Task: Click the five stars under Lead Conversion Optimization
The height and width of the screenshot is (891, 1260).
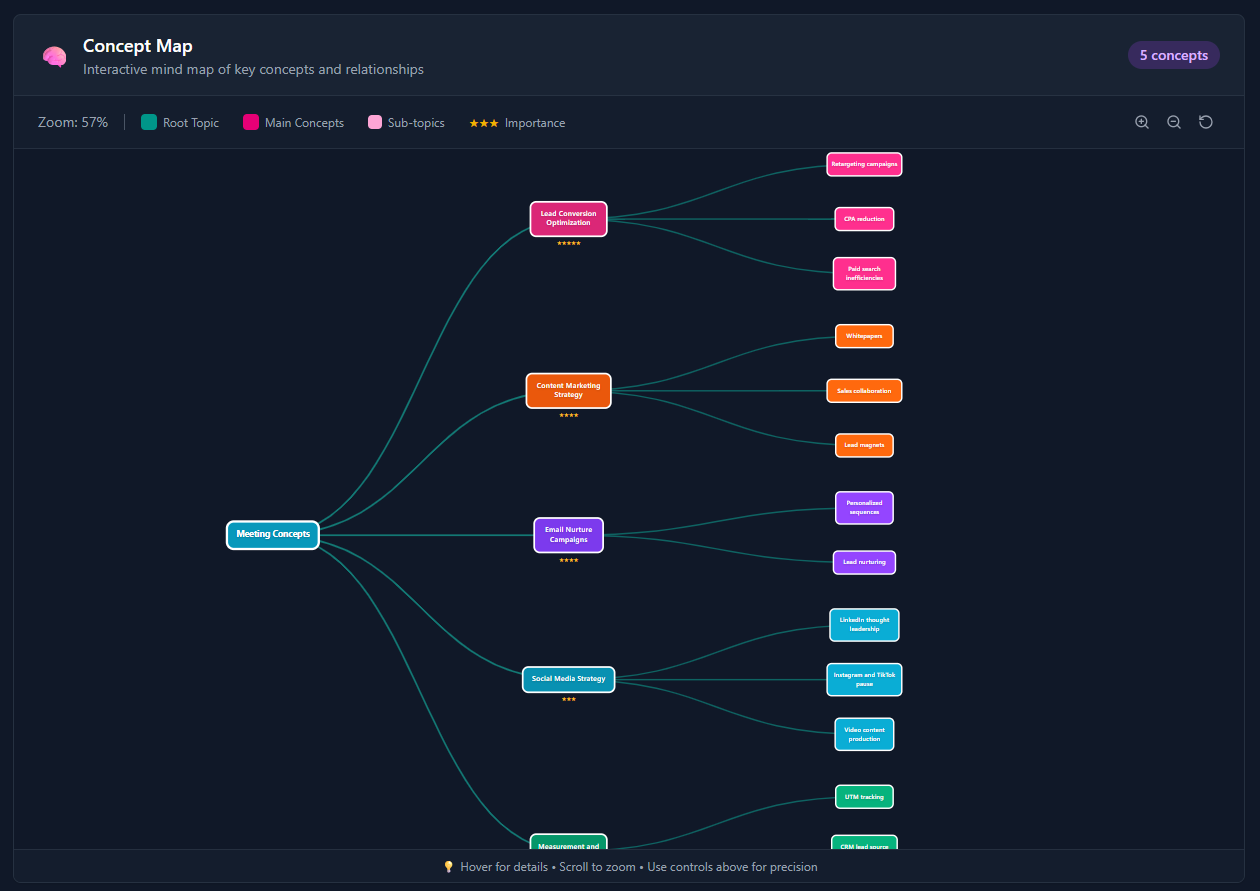Action: coord(568,242)
